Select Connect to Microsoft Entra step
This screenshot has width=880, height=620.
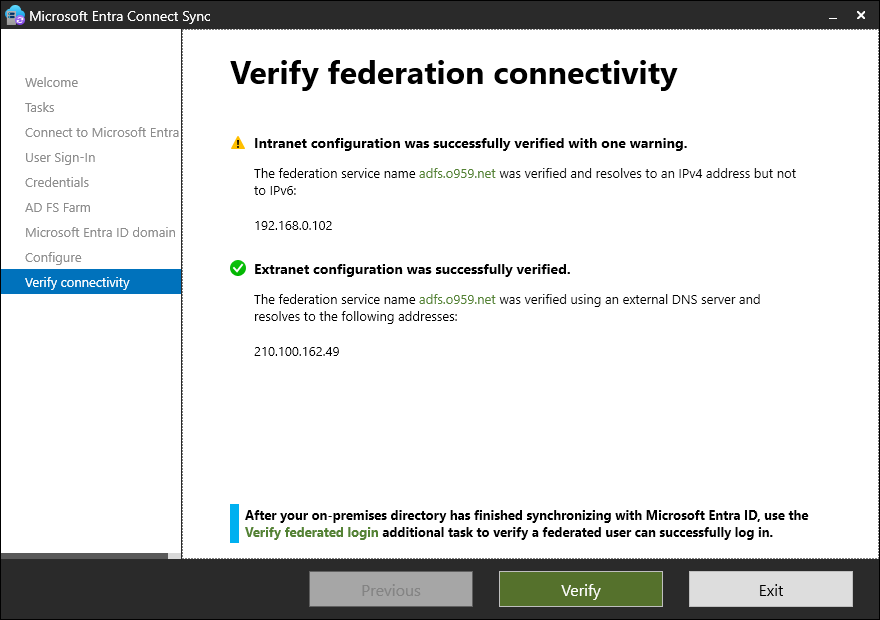point(102,132)
